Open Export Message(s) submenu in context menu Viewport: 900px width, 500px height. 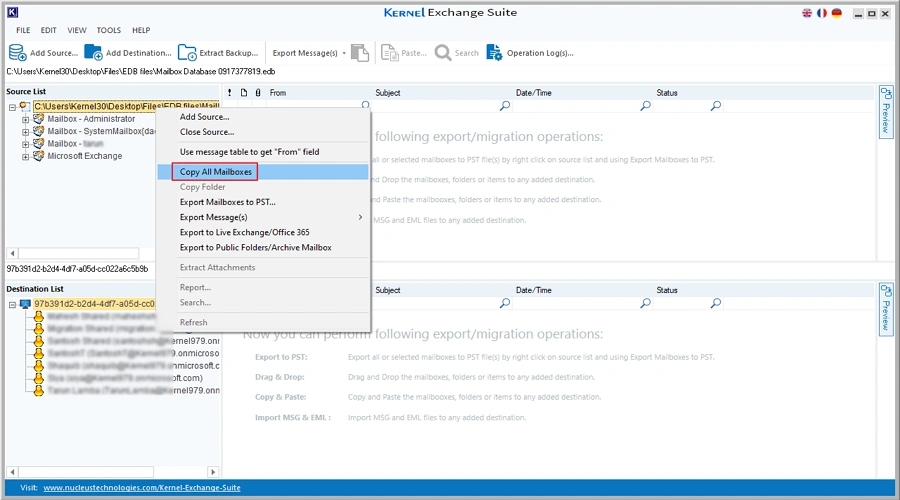point(270,217)
